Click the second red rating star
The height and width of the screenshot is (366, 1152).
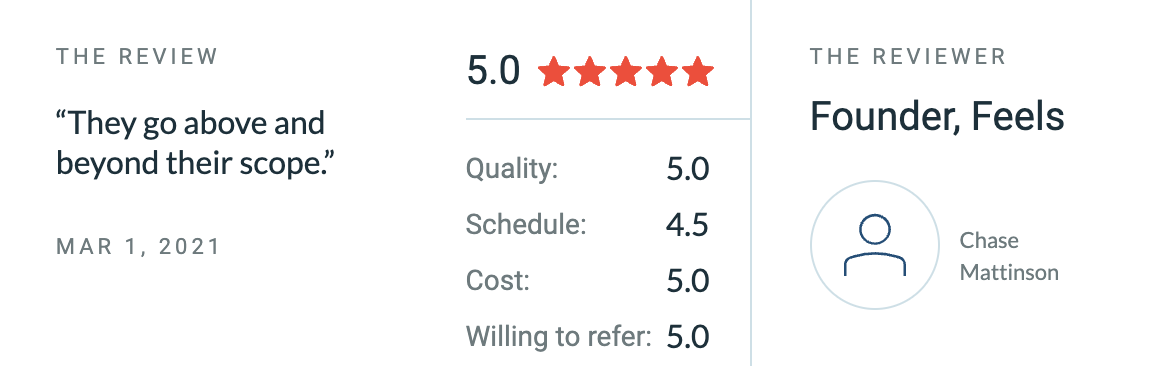(590, 73)
